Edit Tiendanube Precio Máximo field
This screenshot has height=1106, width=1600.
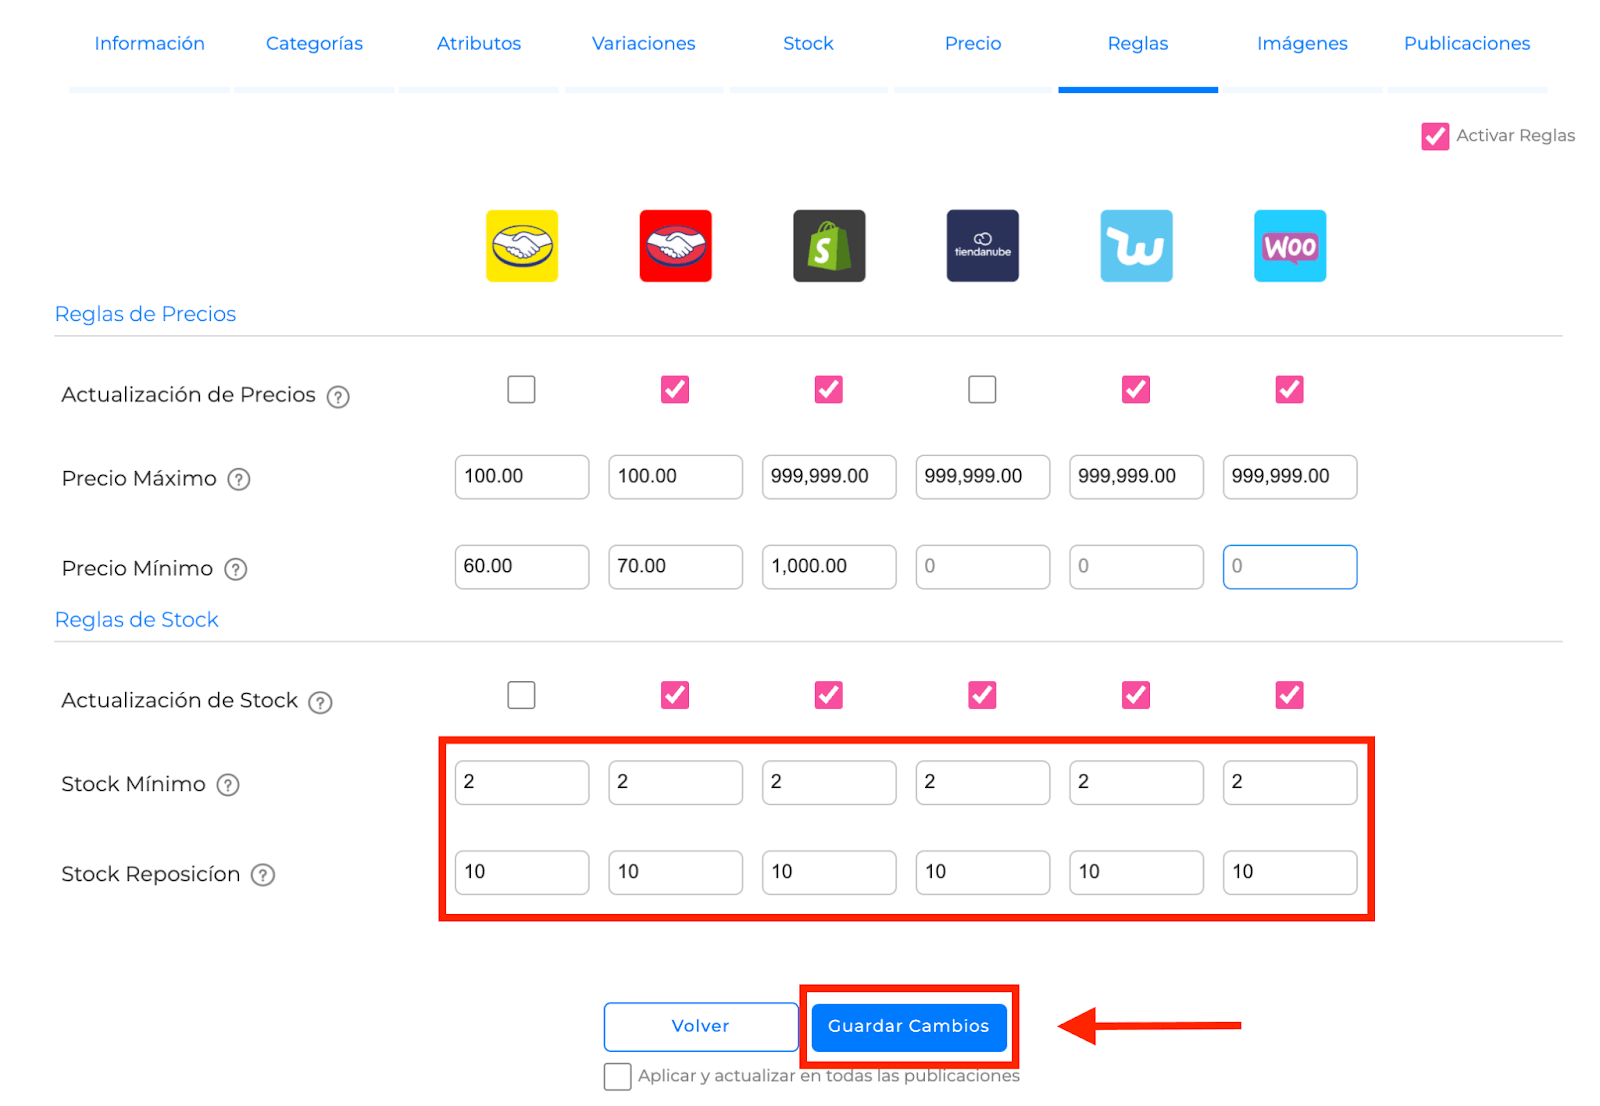[983, 477]
